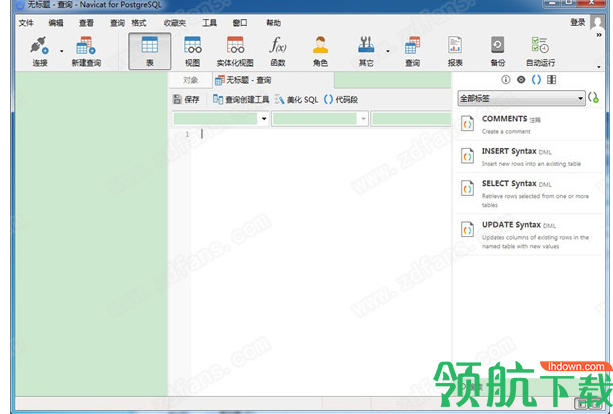Click the DDL preview eye icon
This screenshot has width=613, height=414.
pyautogui.click(x=521, y=80)
